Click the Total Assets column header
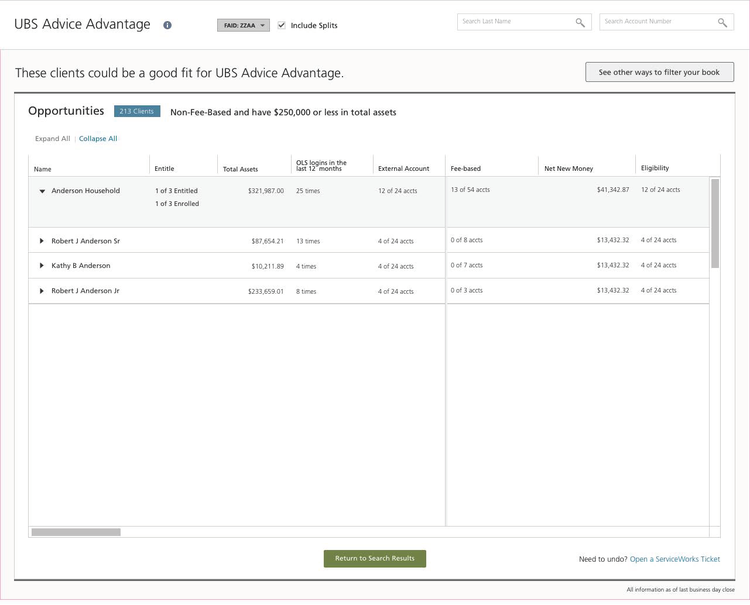Screen dimensions: 750x605 tap(240, 169)
